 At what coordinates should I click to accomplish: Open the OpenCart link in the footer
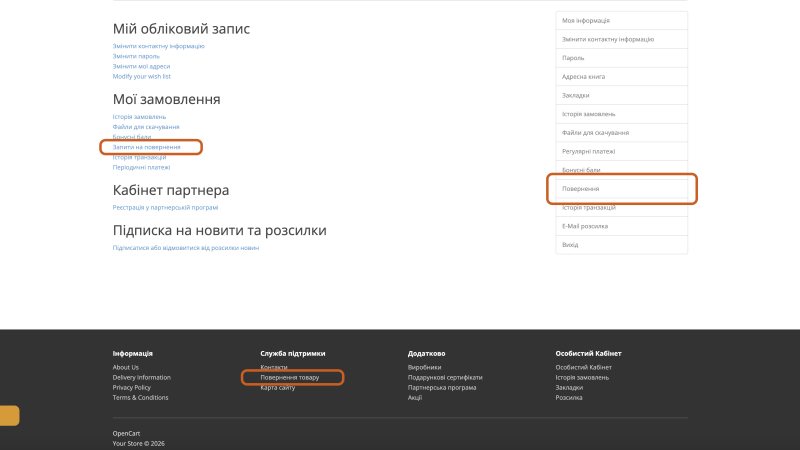coord(126,434)
